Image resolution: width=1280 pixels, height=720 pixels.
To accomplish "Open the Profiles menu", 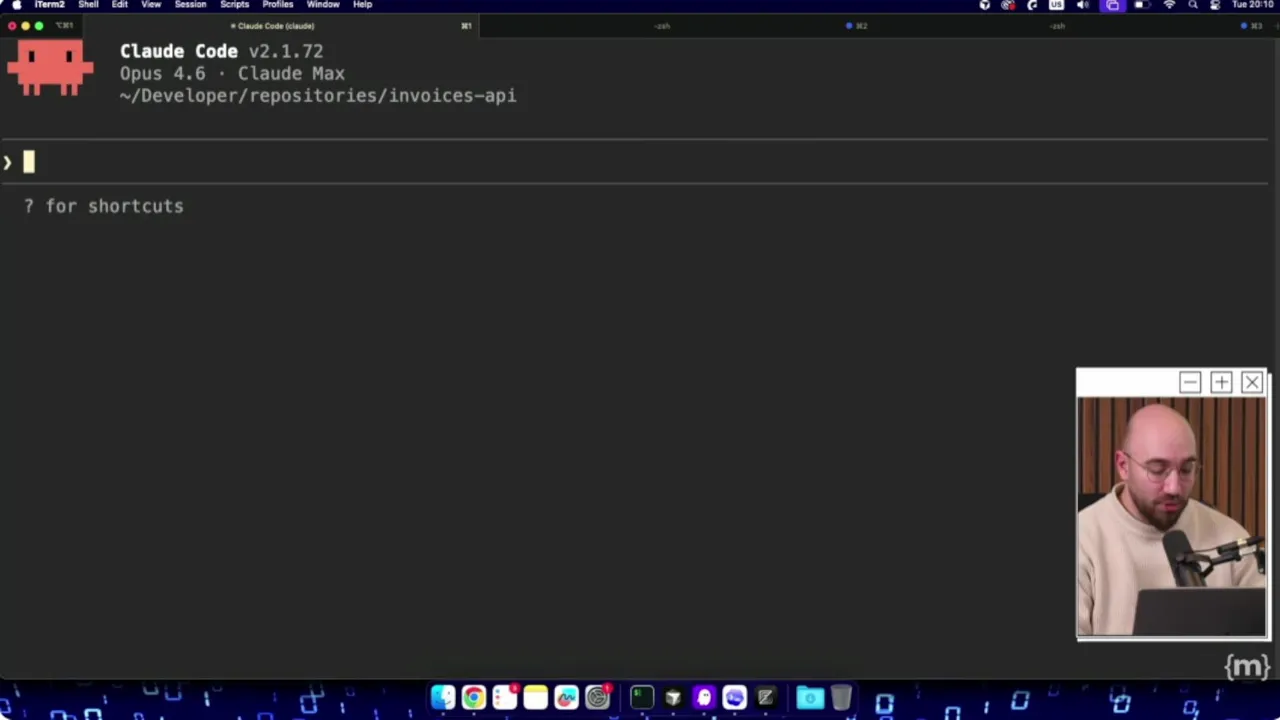I will point(278,5).
